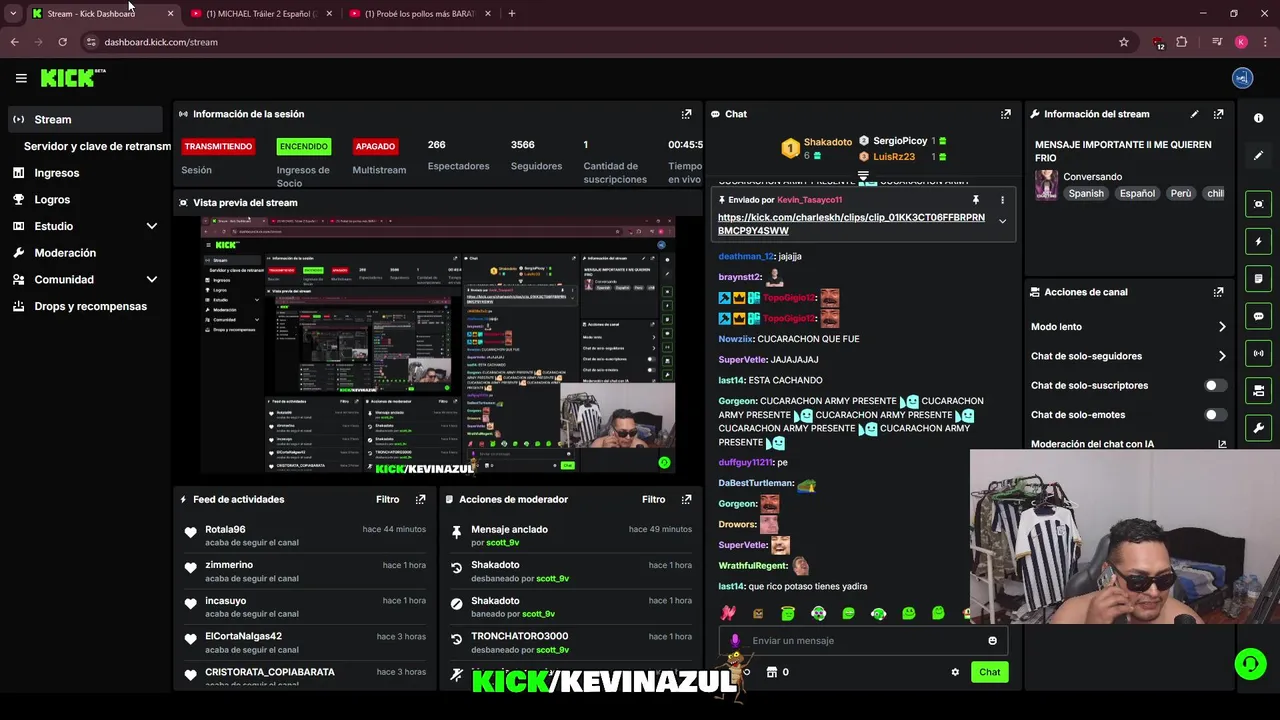Pop out the Chat panel
Image resolution: width=1280 pixels, height=720 pixels.
(1005, 114)
